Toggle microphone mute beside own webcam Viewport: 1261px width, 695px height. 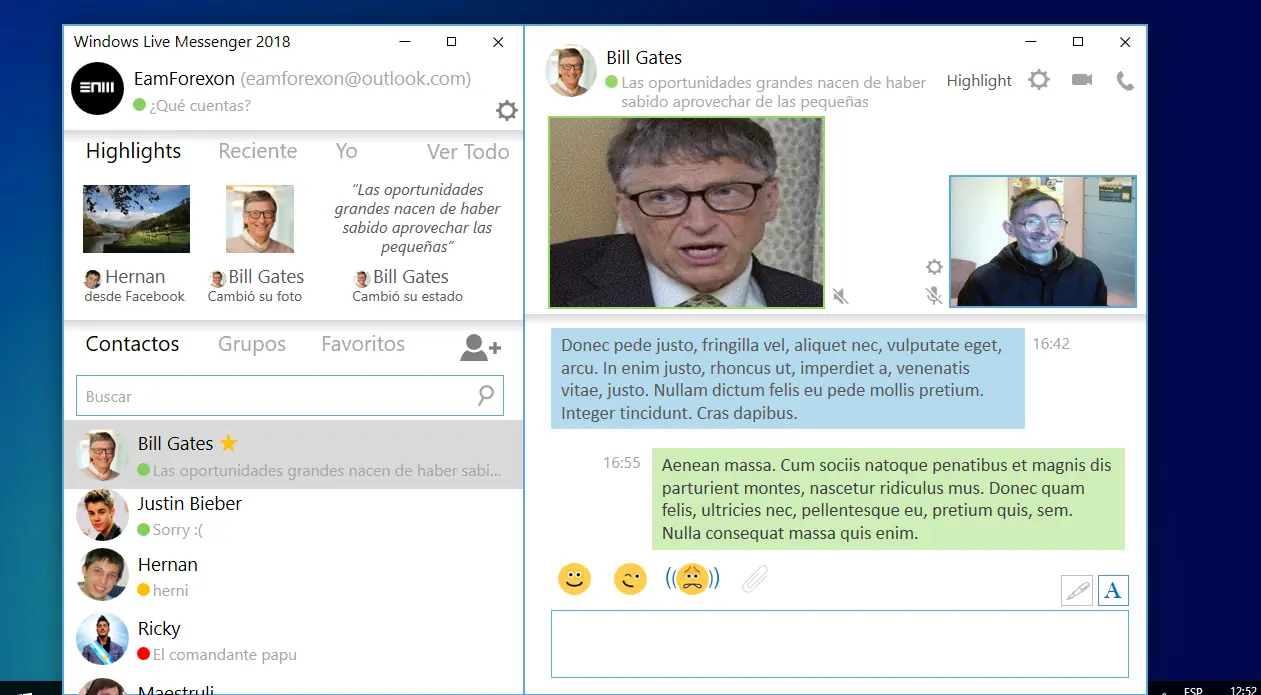click(x=934, y=295)
